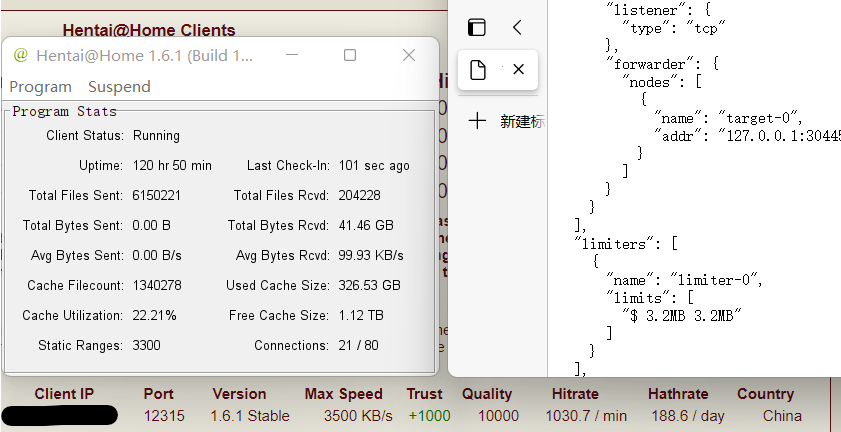
Task: Click the Program Stats group label
Action: [x=64, y=112]
